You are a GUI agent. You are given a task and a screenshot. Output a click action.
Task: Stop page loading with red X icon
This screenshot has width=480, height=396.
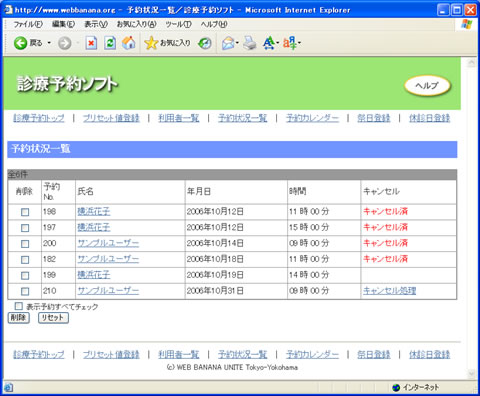tap(91, 43)
